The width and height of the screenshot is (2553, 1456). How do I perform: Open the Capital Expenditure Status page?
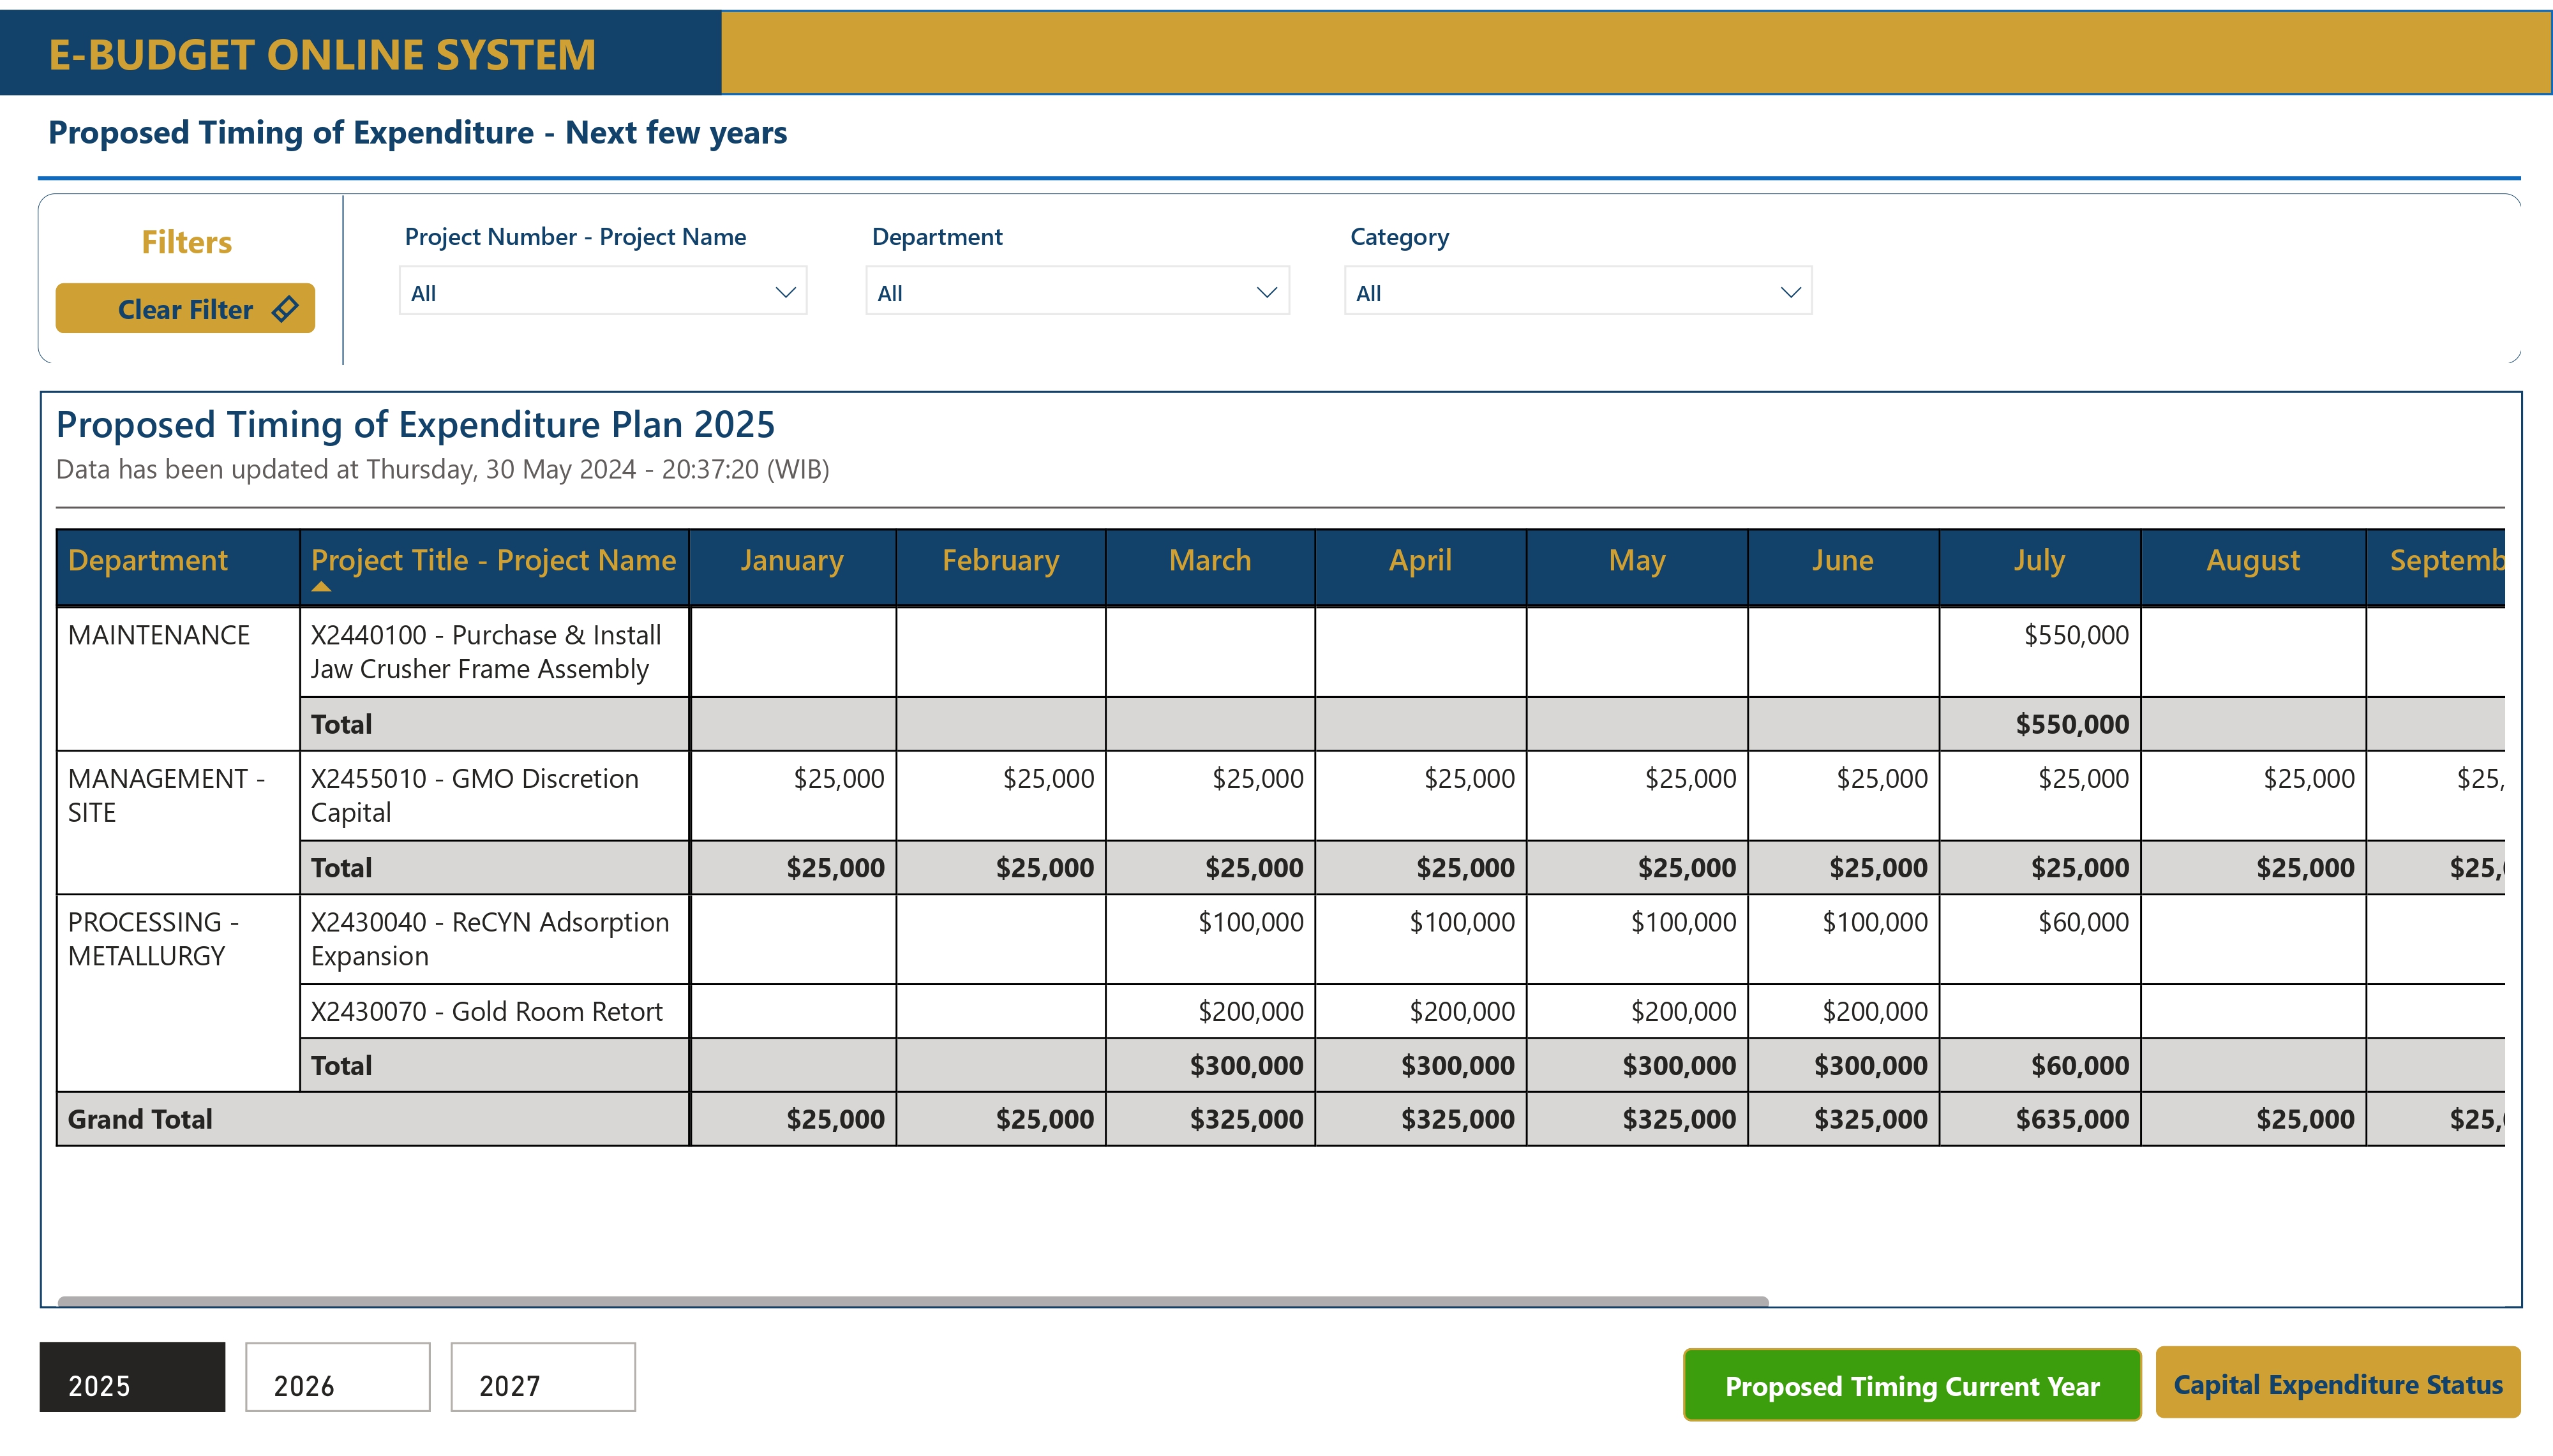click(2339, 1385)
